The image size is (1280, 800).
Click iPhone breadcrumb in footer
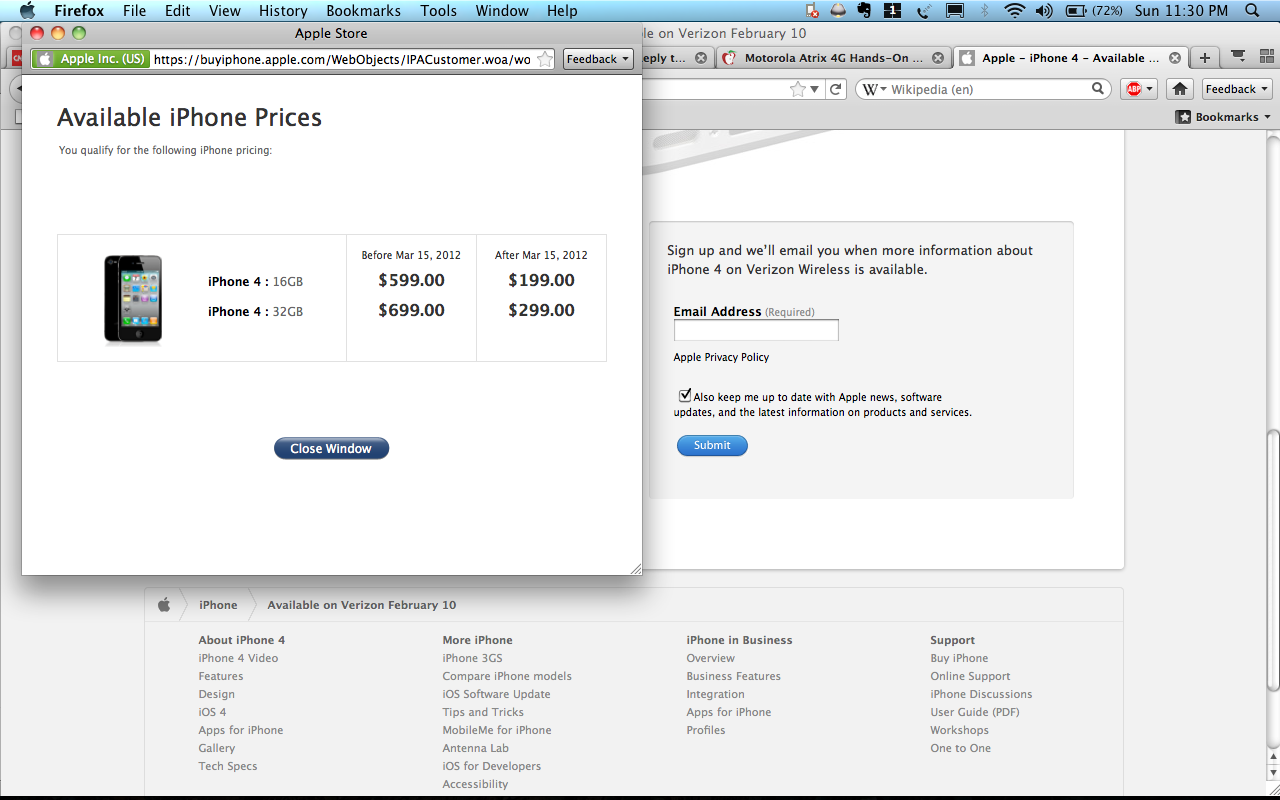[x=218, y=605]
